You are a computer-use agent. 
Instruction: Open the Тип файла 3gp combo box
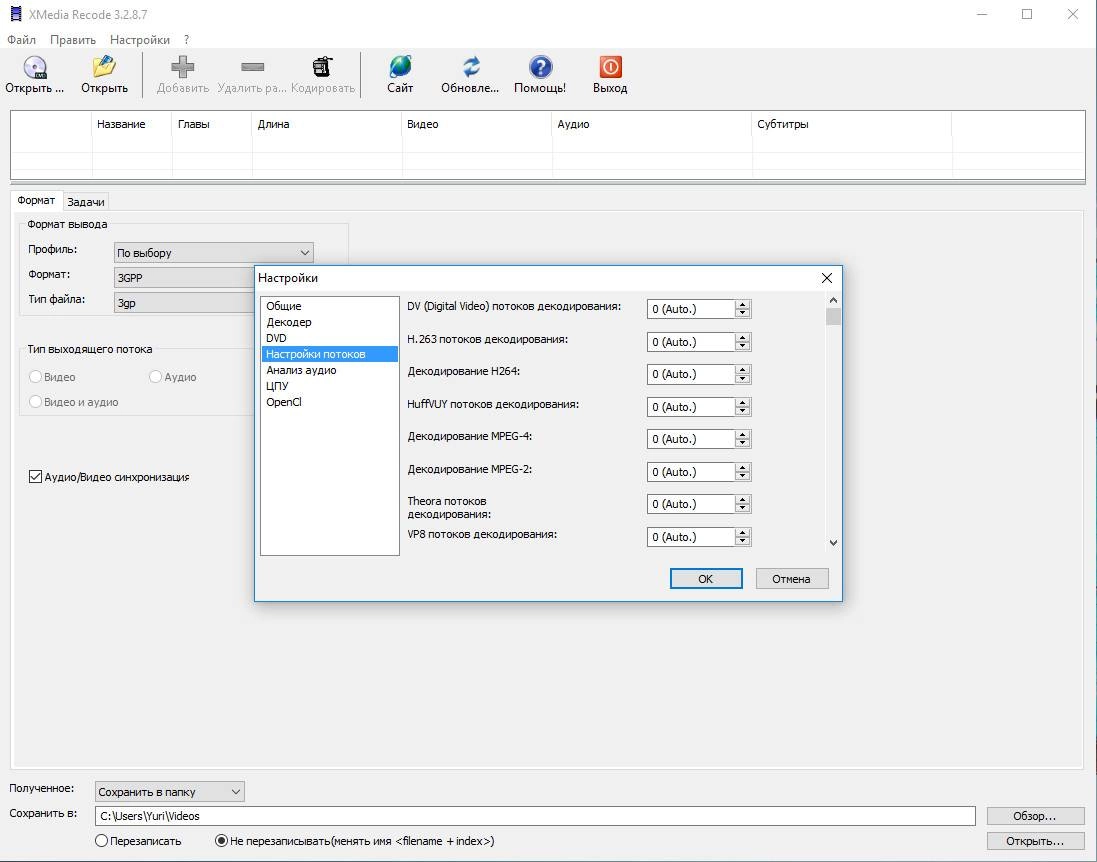(x=185, y=303)
